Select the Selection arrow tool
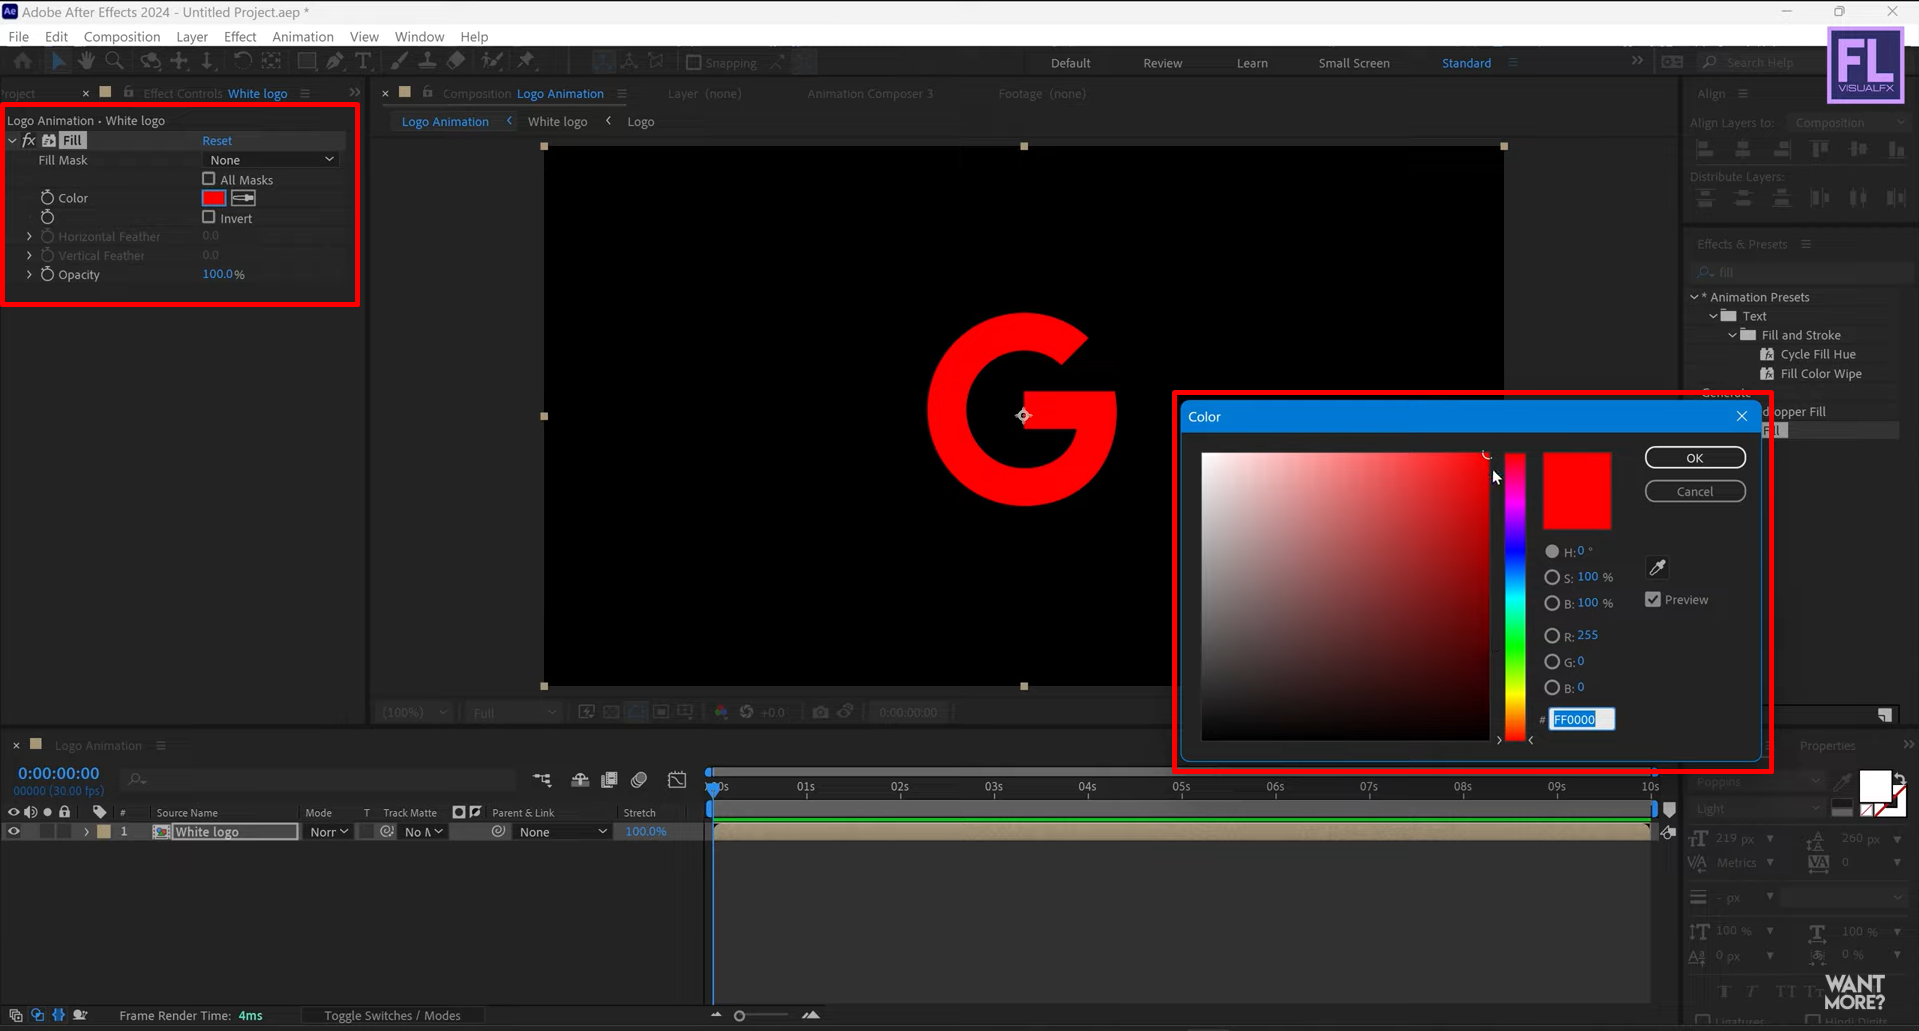This screenshot has width=1919, height=1031. [x=58, y=62]
